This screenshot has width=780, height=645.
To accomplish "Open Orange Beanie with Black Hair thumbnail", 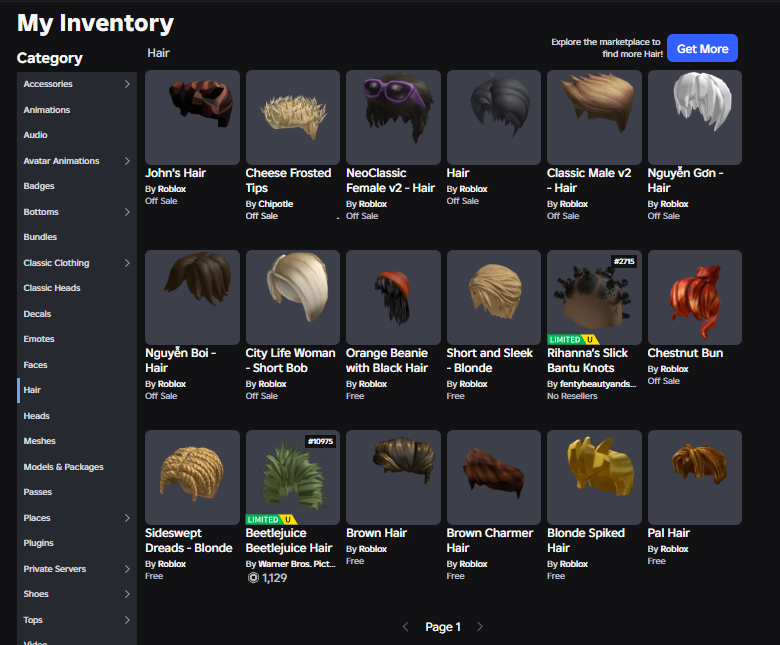I will pos(393,297).
